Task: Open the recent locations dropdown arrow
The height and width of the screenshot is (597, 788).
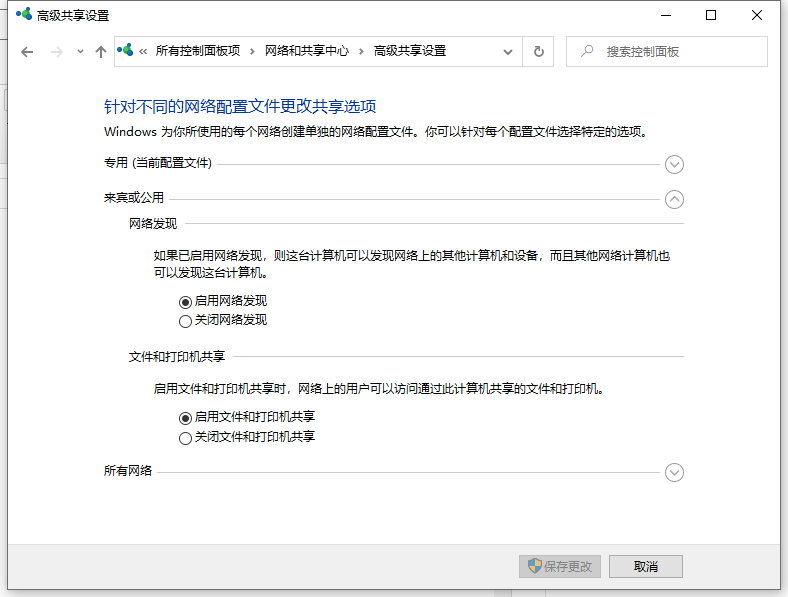Action: [80, 51]
